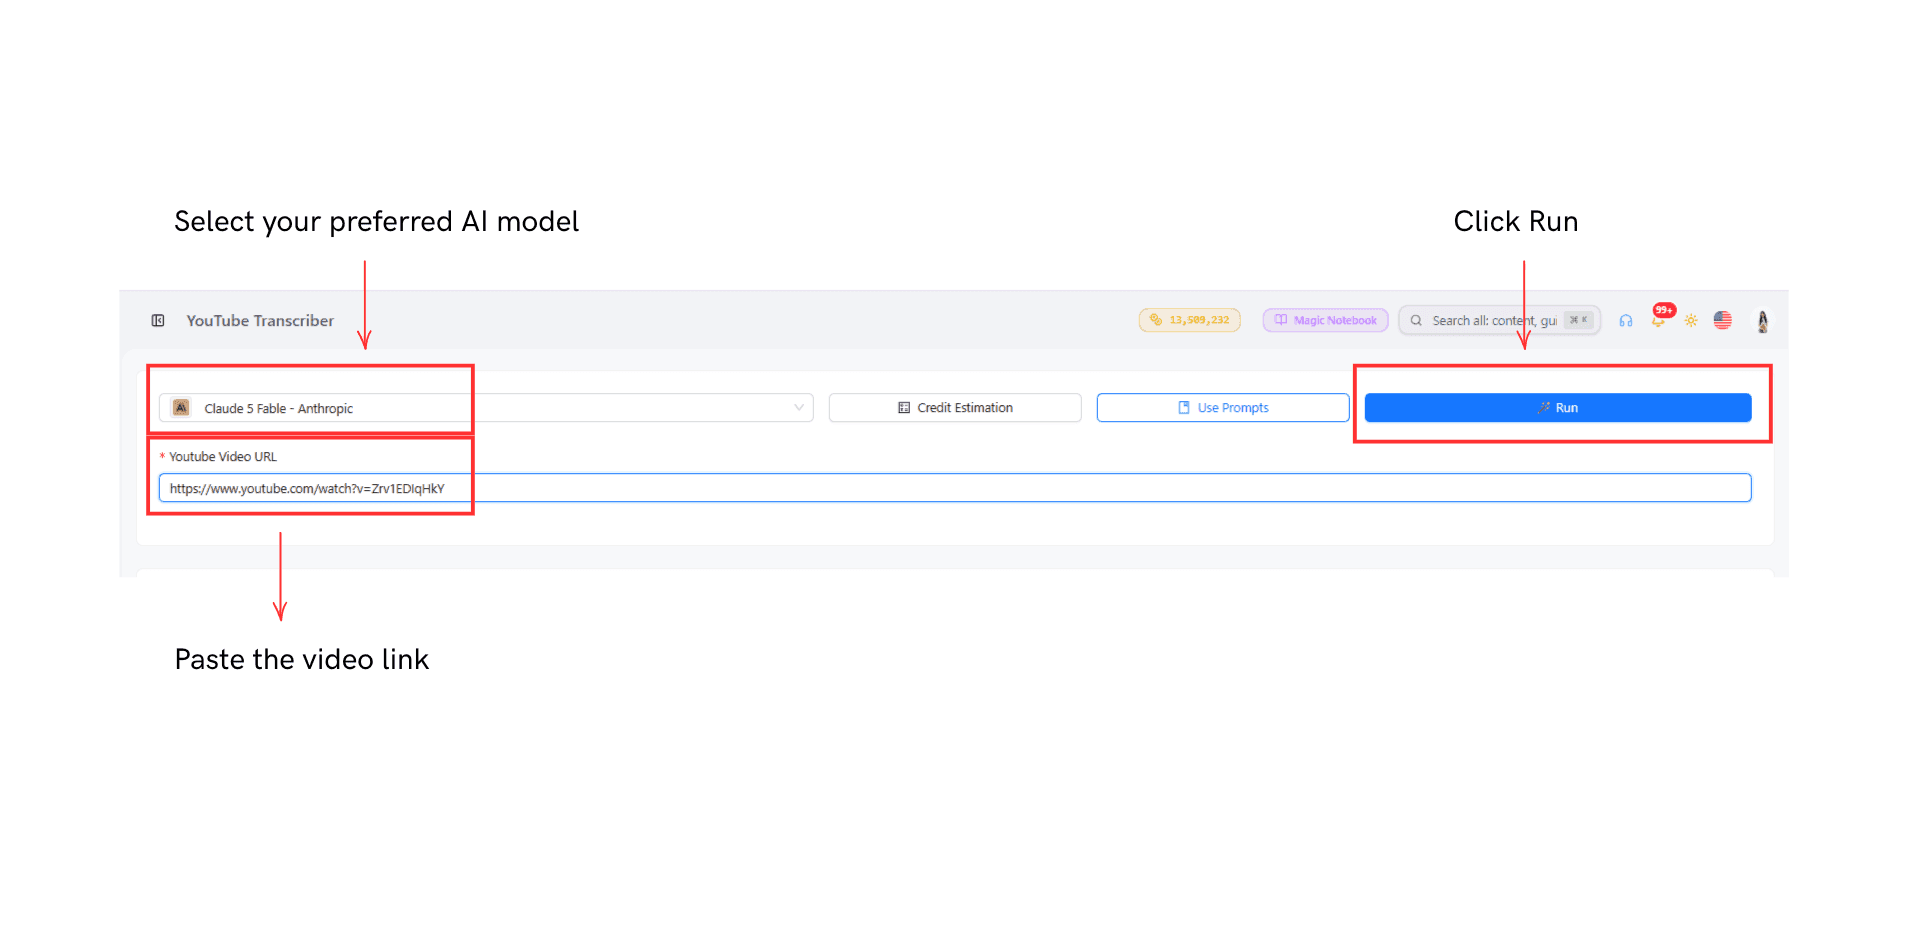Click the Youtube Video URL label

(223, 457)
